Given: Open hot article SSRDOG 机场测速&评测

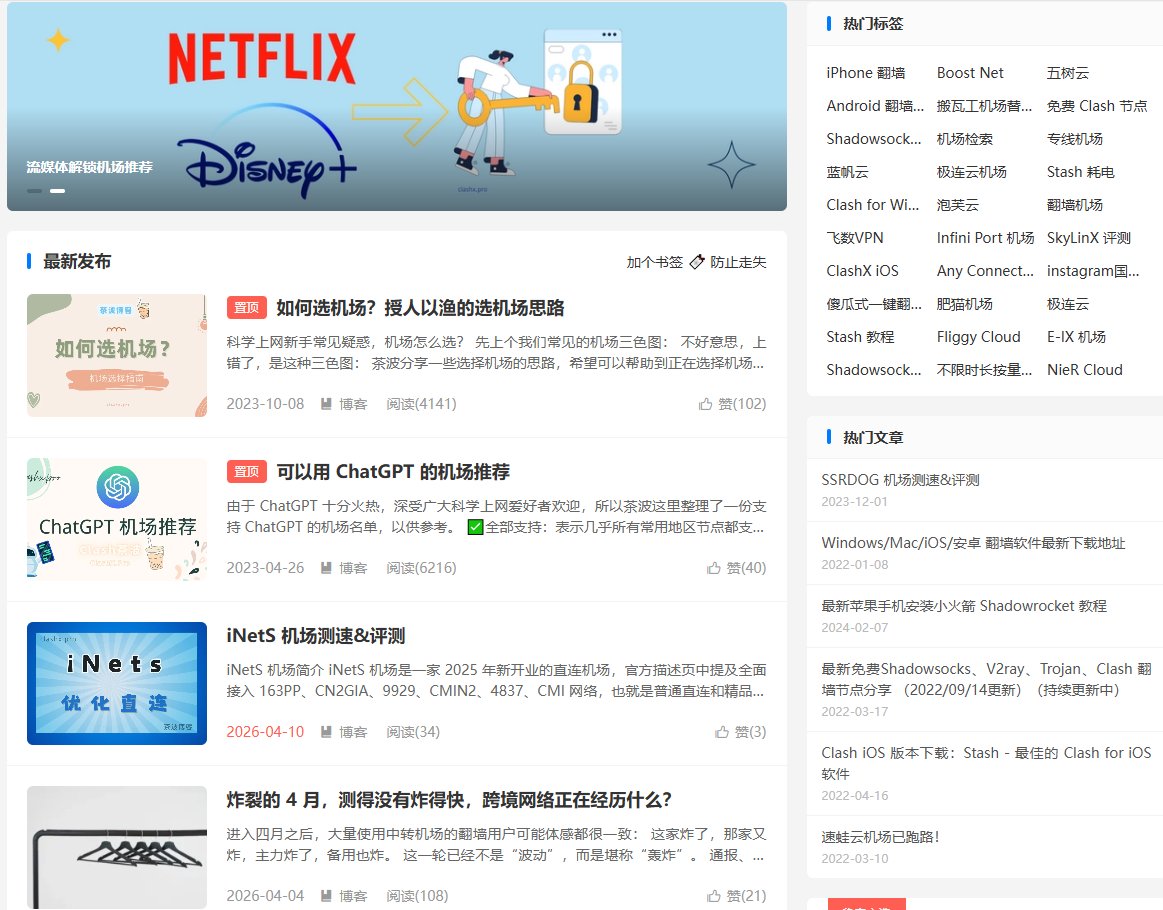Looking at the screenshot, I should [900, 480].
